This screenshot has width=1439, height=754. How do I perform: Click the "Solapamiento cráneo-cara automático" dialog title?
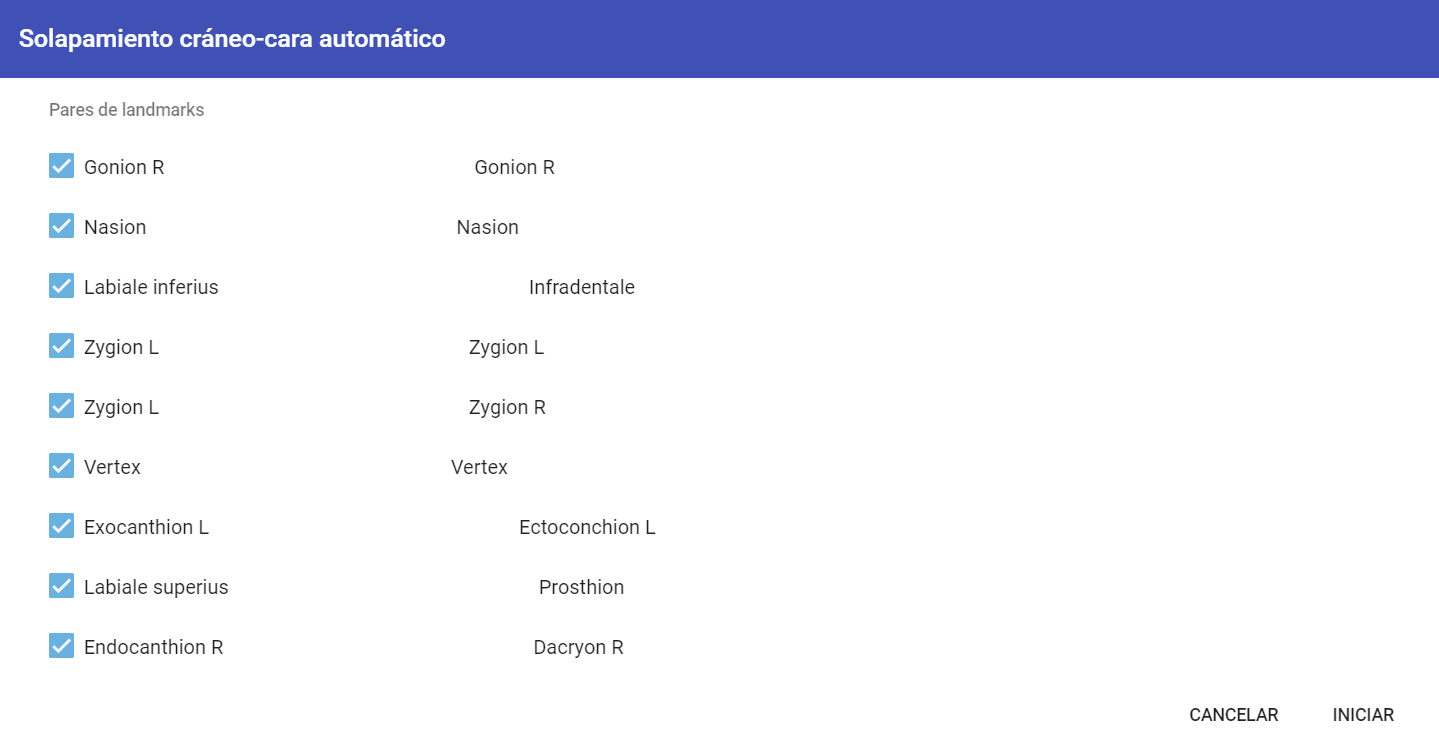232,39
